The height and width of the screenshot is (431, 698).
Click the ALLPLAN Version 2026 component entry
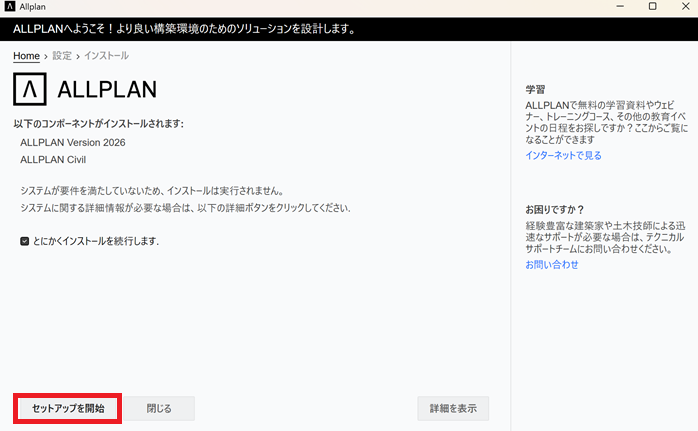point(73,142)
